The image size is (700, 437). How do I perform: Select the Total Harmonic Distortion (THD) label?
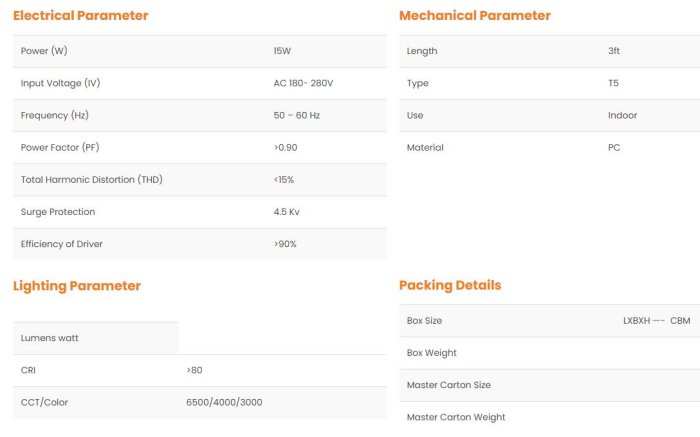click(x=91, y=180)
